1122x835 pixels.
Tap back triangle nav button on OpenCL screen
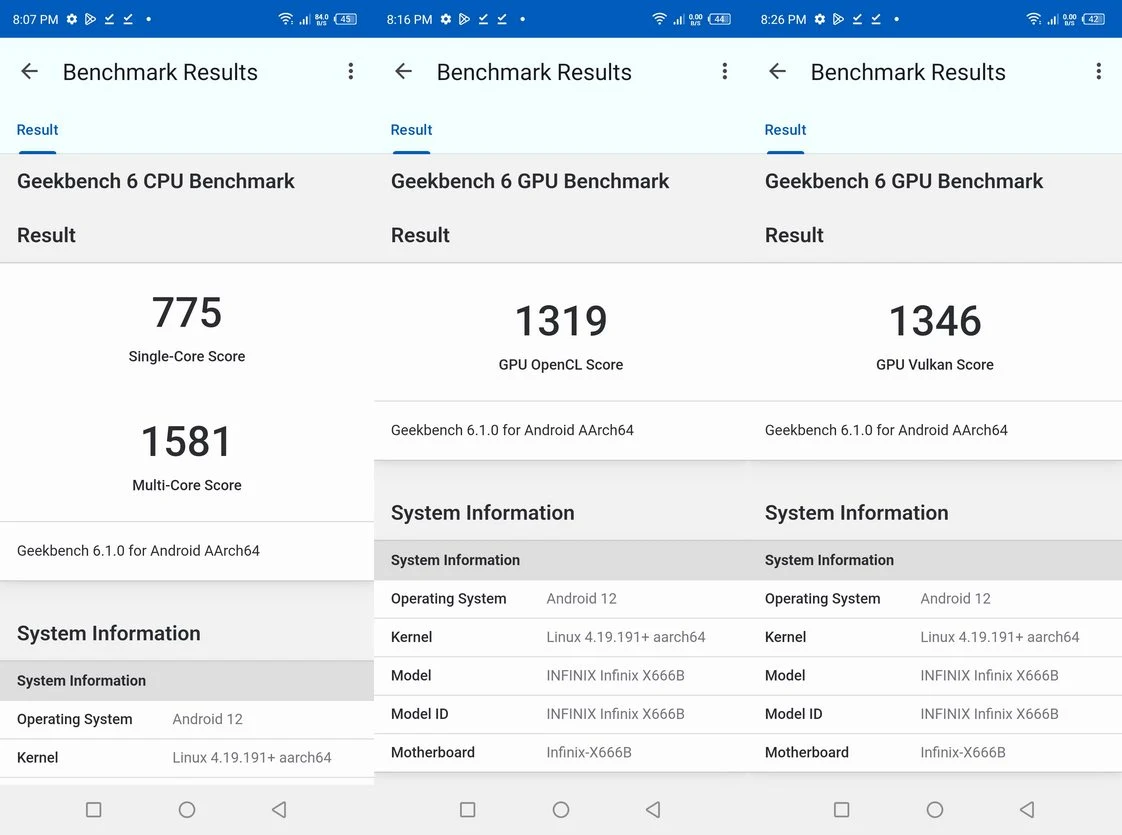[653, 809]
